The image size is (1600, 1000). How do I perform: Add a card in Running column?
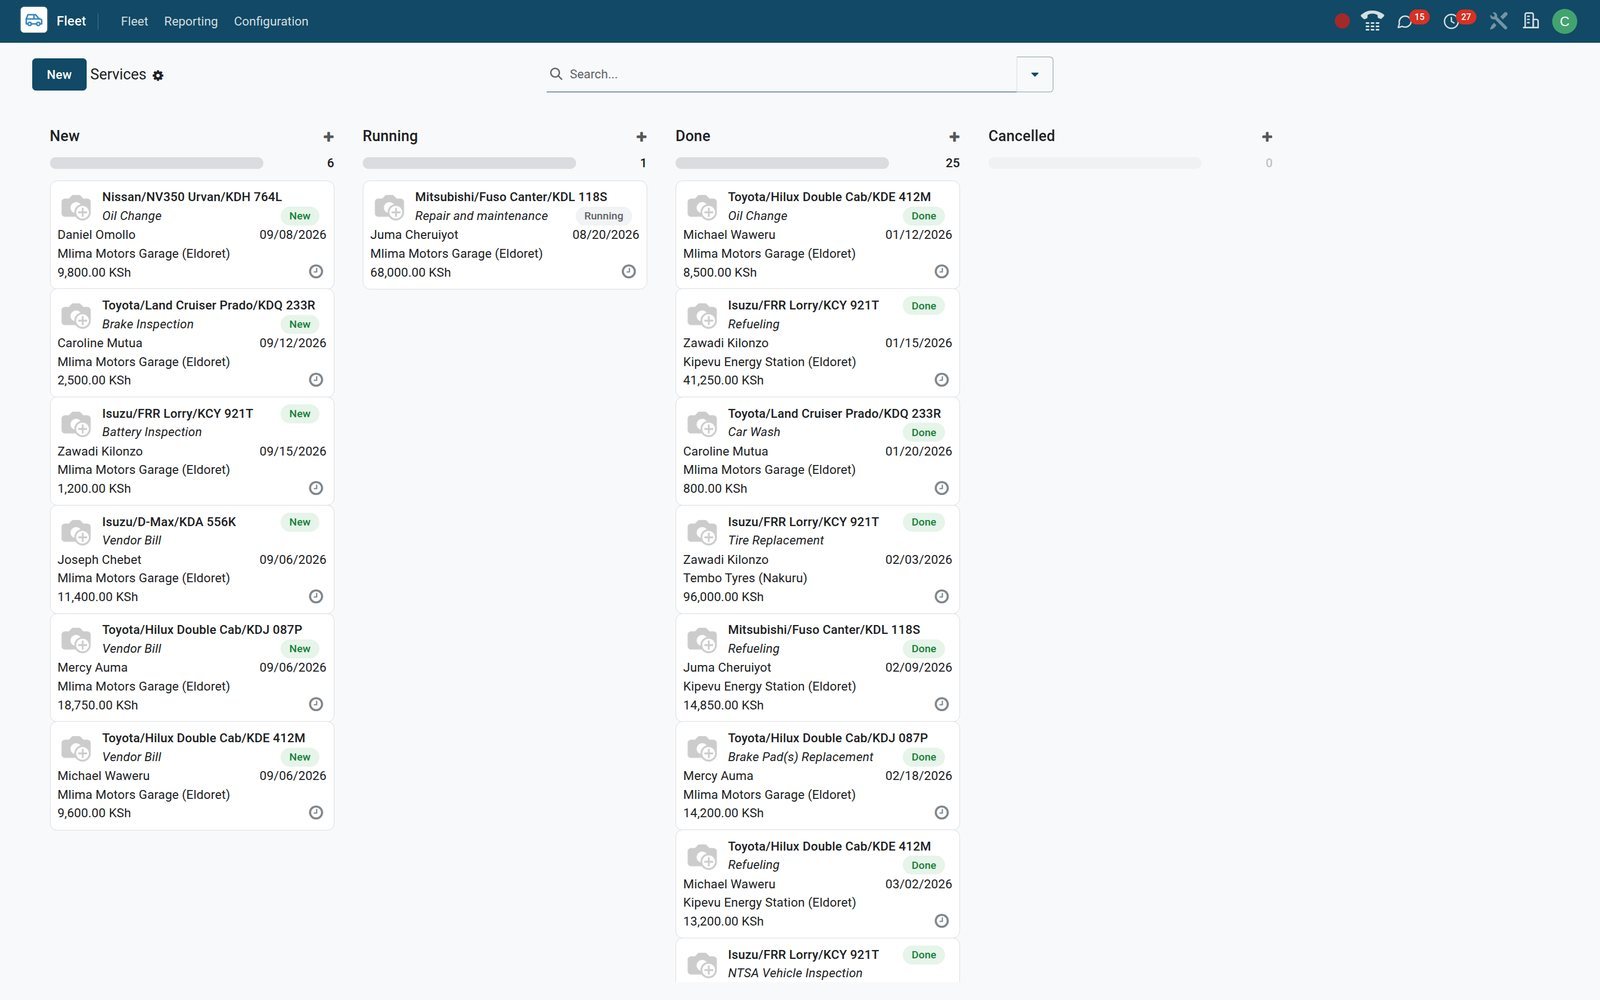pyautogui.click(x=642, y=137)
